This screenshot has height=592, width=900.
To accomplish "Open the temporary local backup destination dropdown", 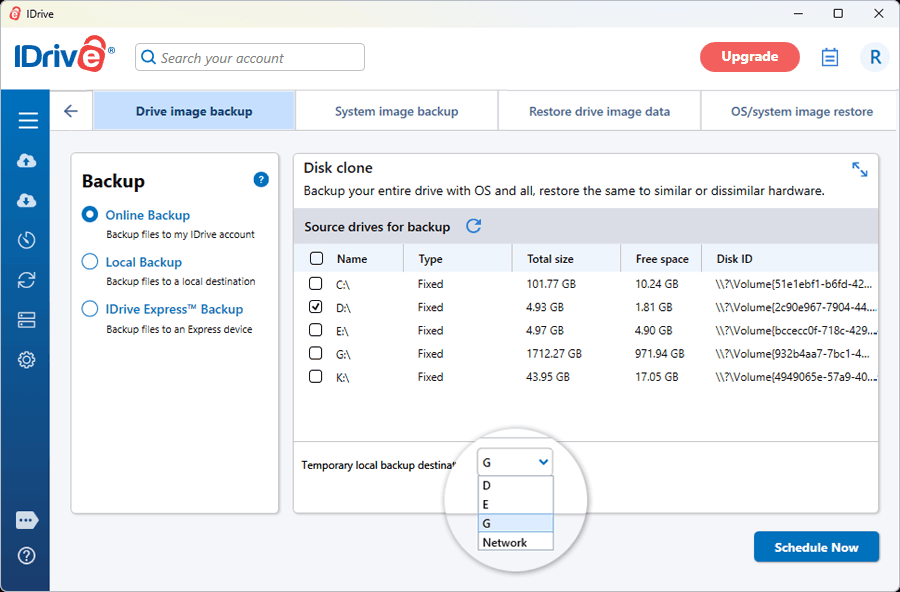I will tap(515, 462).
